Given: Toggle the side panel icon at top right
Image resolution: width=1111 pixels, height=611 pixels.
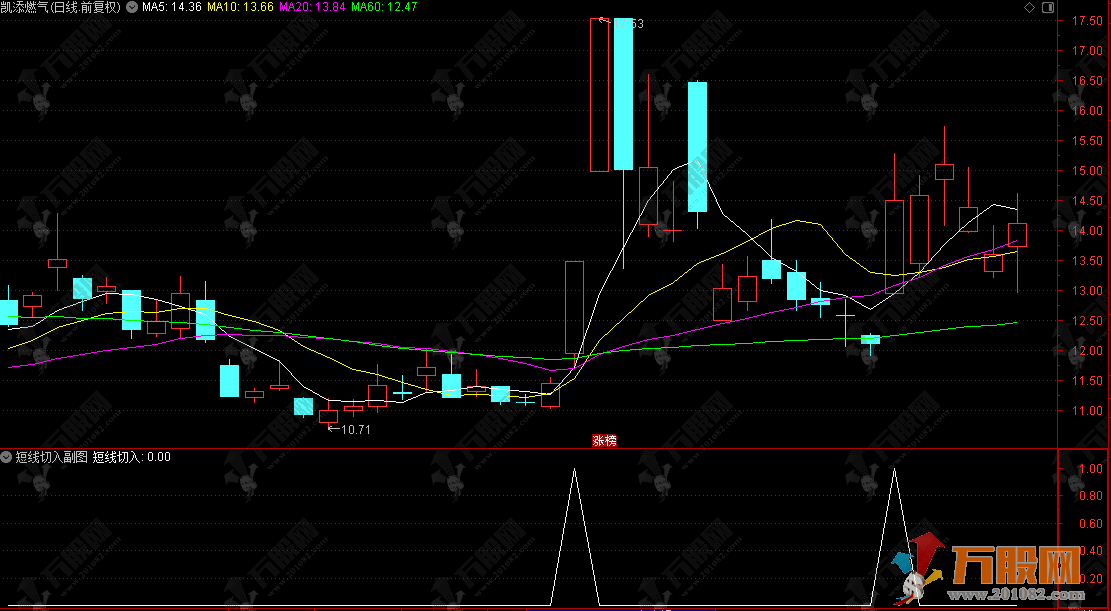Looking at the screenshot, I should coord(1046,7).
